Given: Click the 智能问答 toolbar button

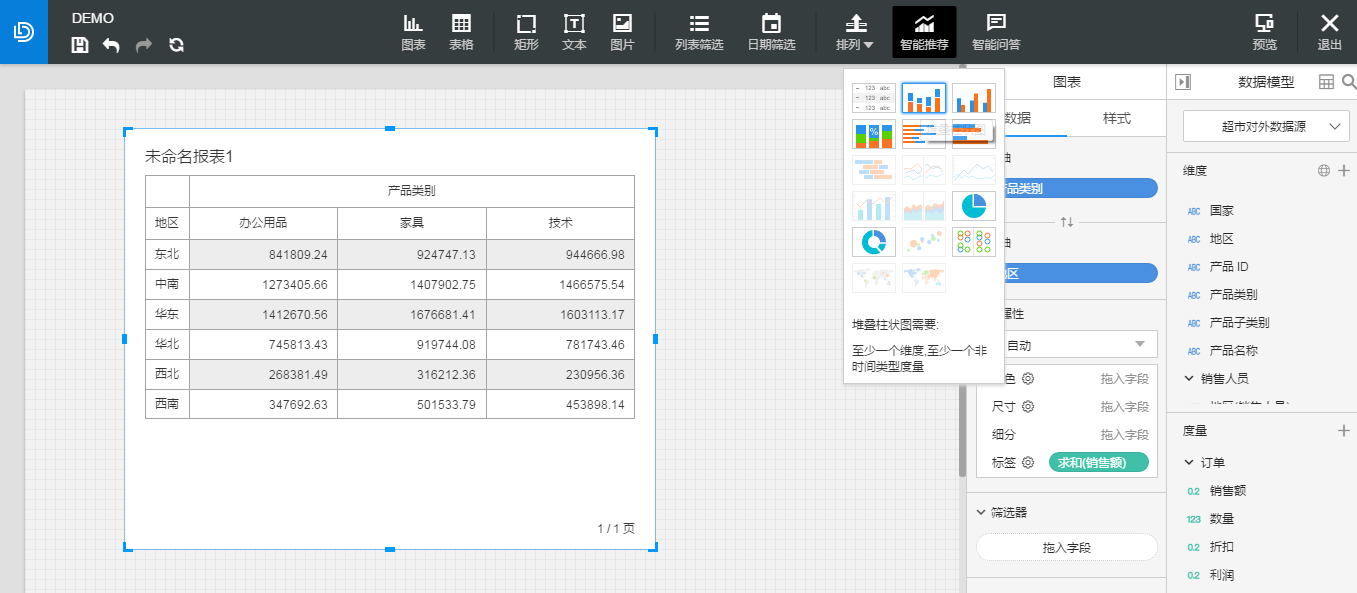Looking at the screenshot, I should (x=996, y=32).
